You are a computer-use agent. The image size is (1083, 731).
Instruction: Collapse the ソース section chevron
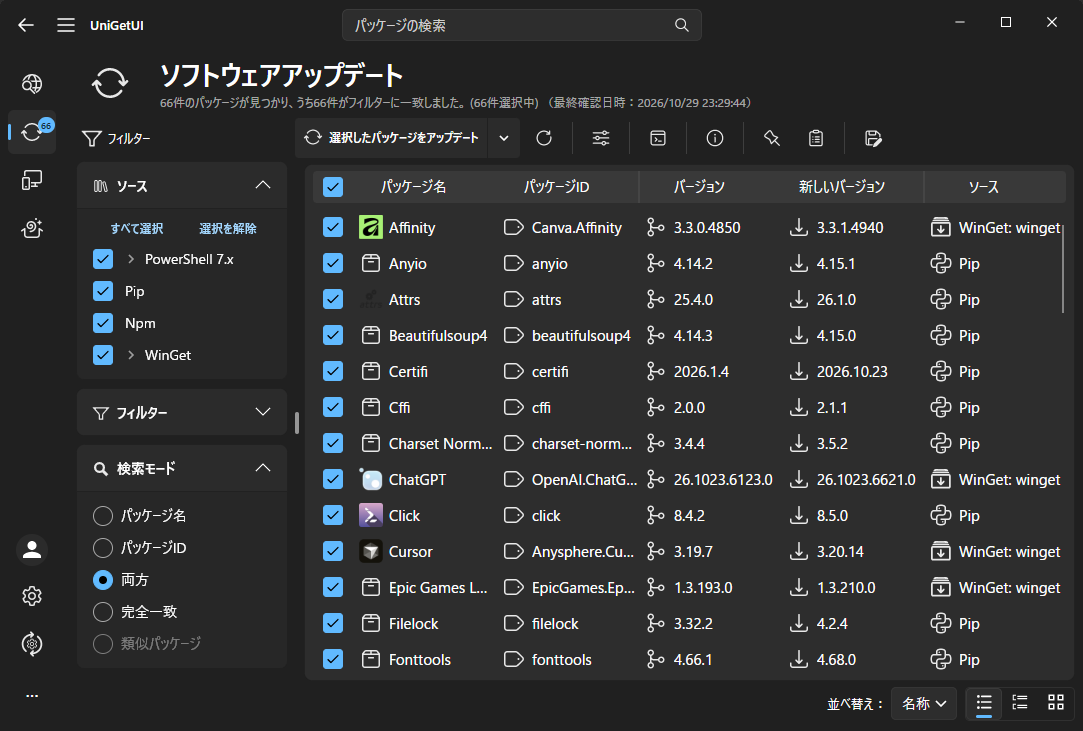click(263, 185)
